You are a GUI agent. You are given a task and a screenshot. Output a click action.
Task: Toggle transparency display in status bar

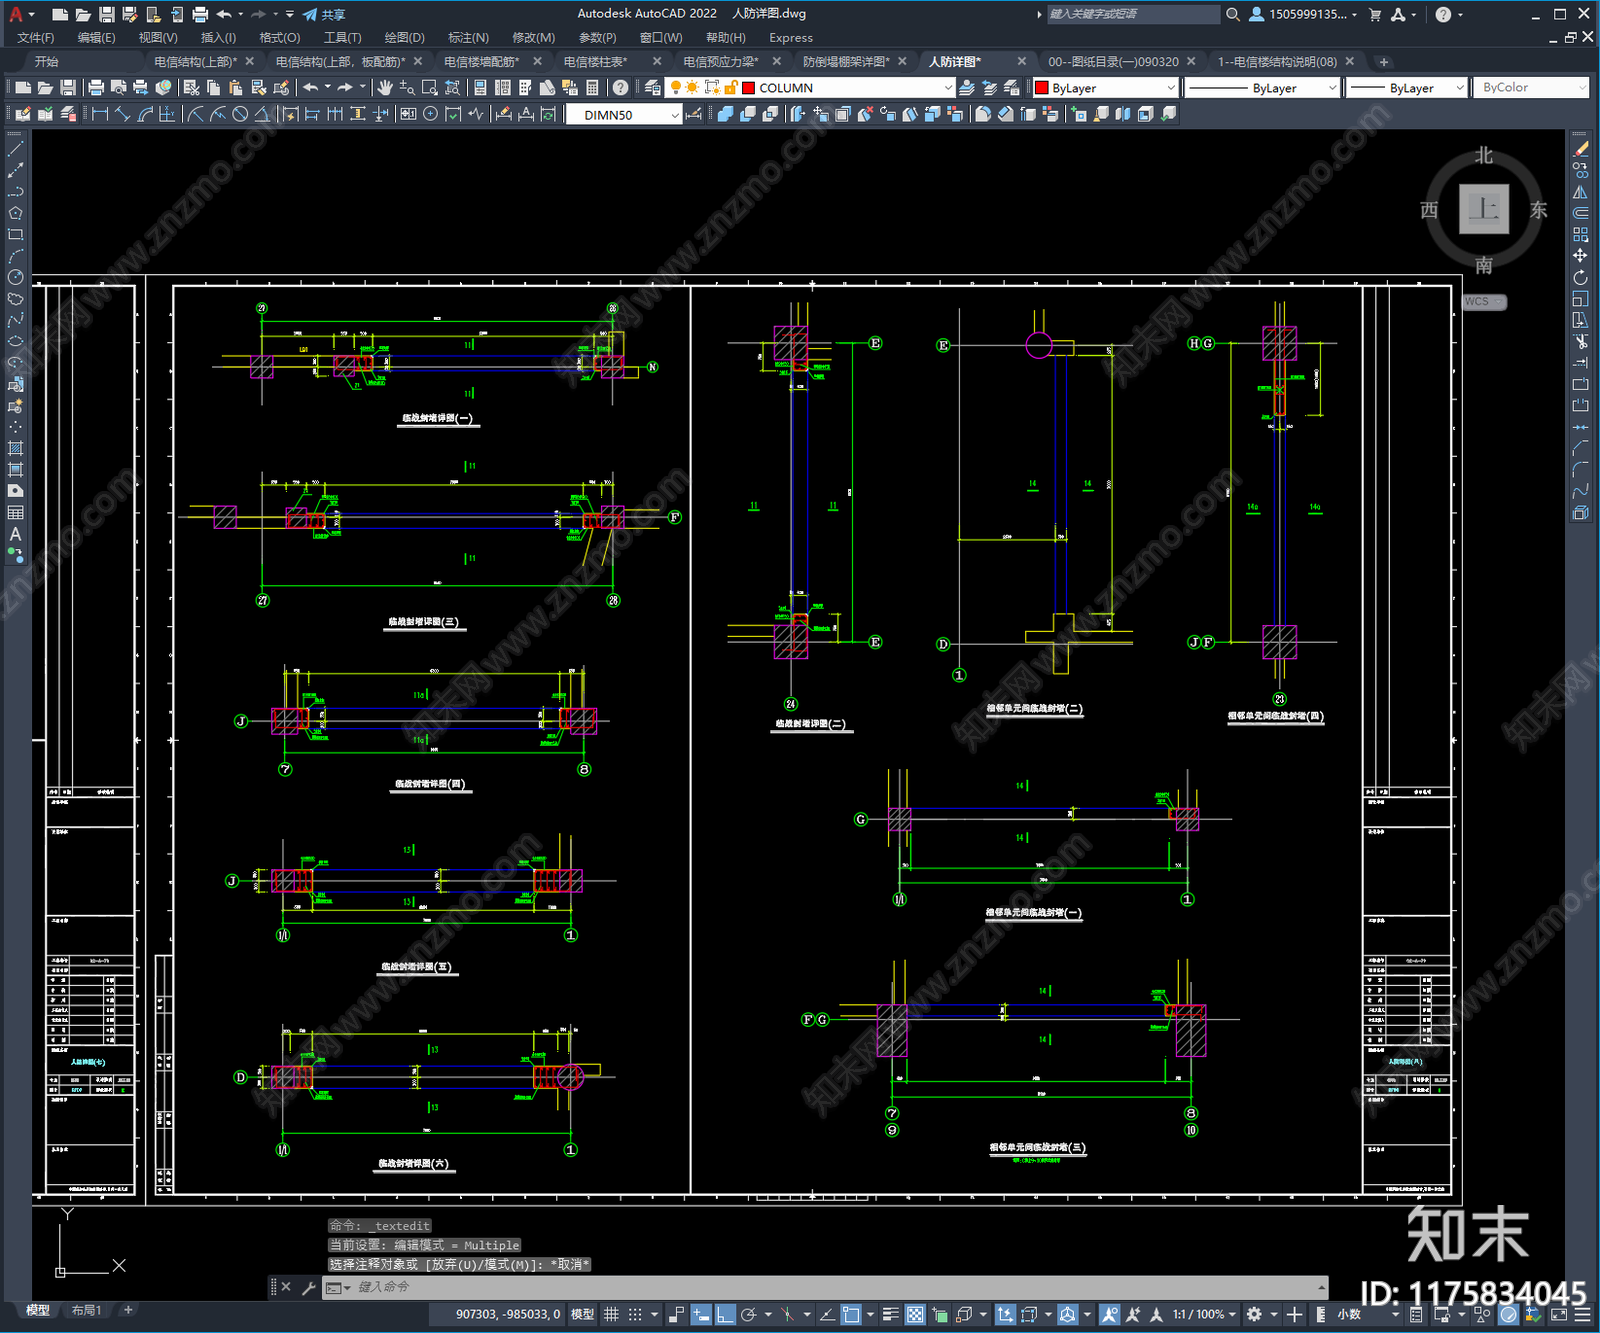[915, 1314]
